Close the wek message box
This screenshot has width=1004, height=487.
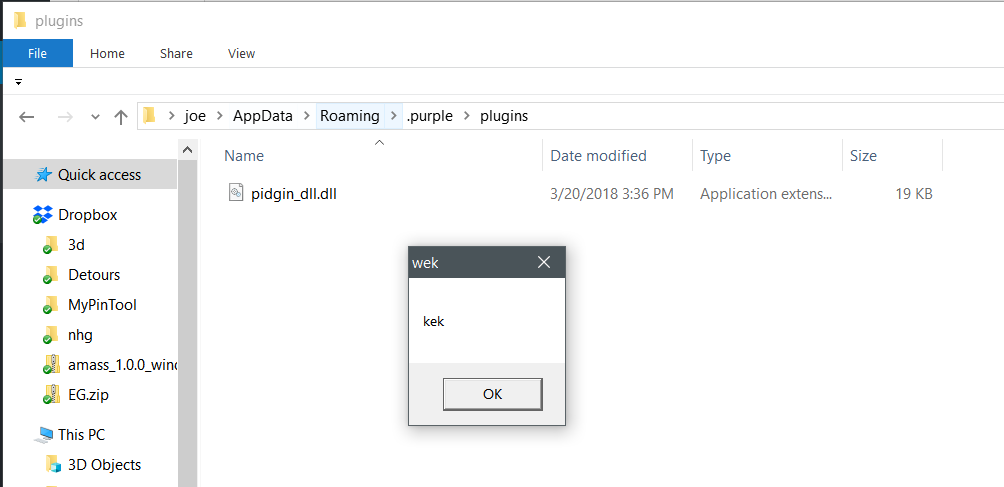[544, 262]
